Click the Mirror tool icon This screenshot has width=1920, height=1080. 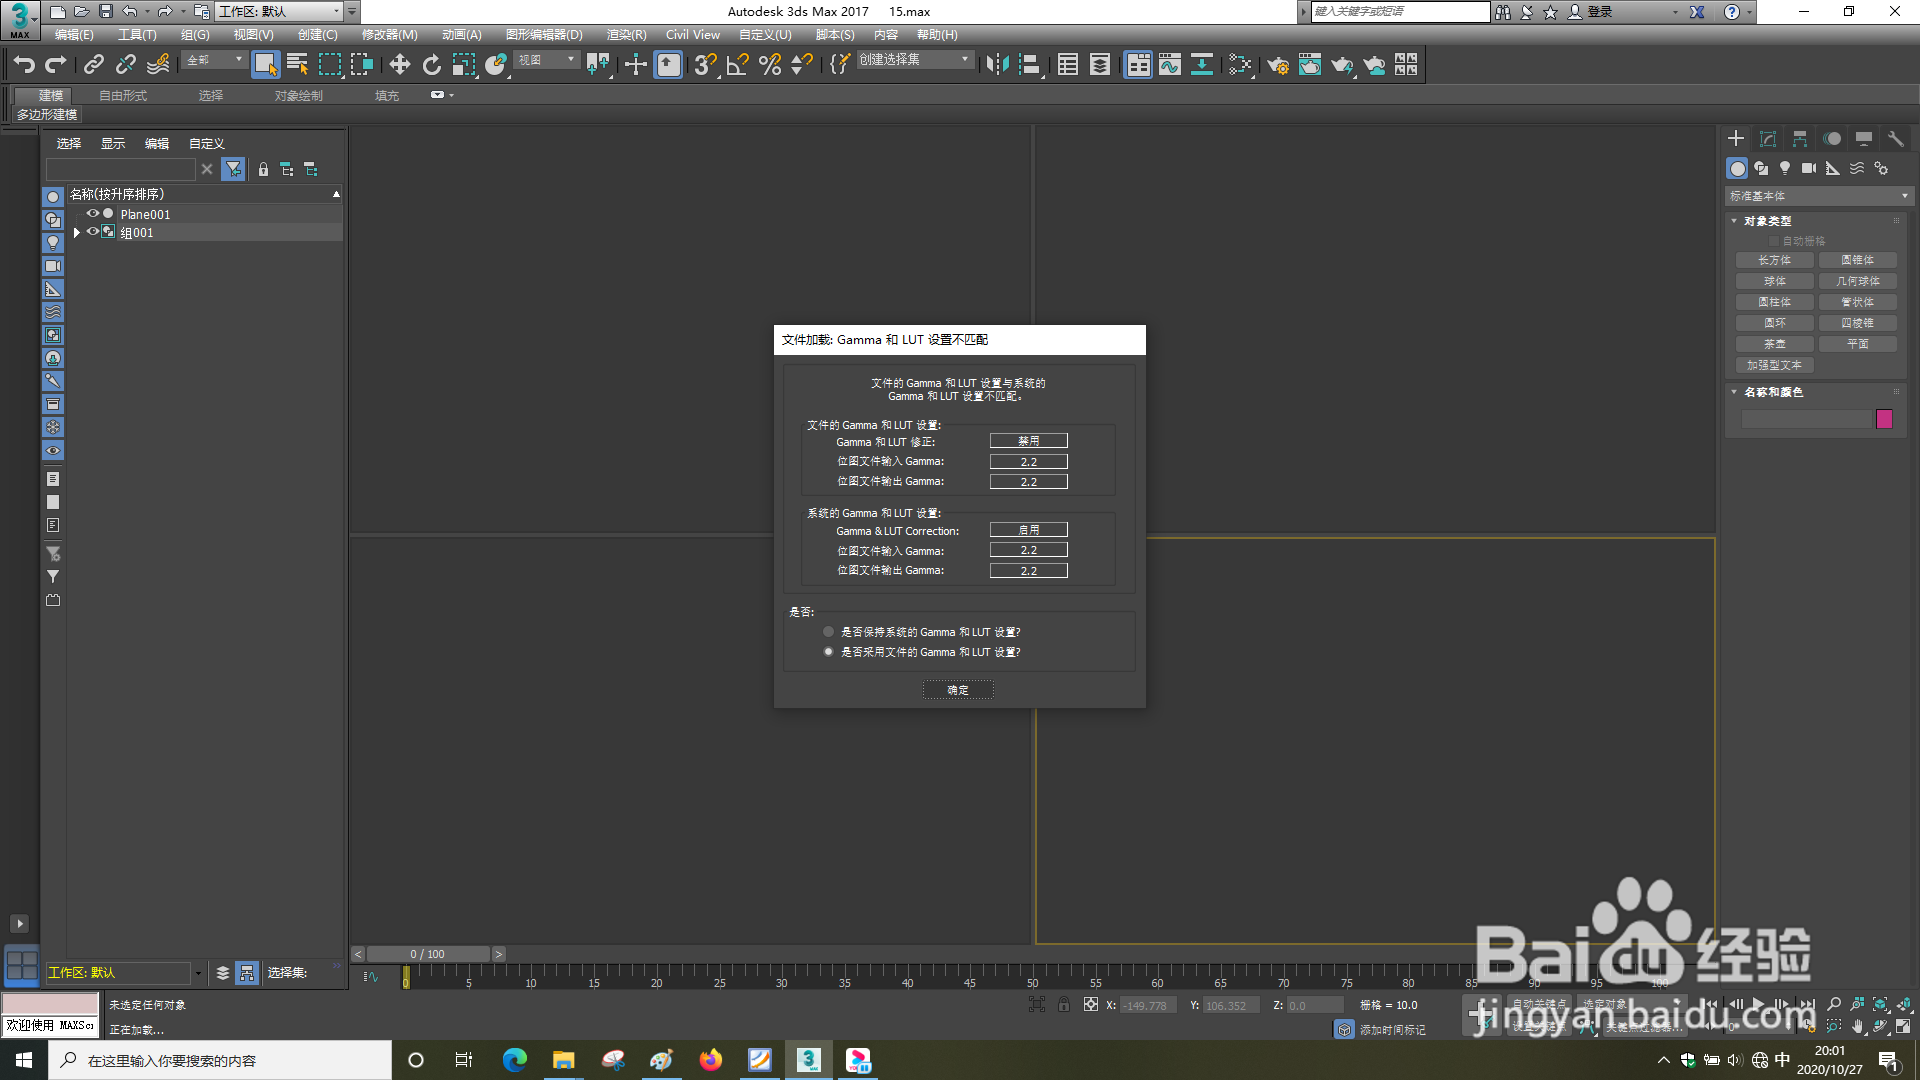tap(997, 65)
